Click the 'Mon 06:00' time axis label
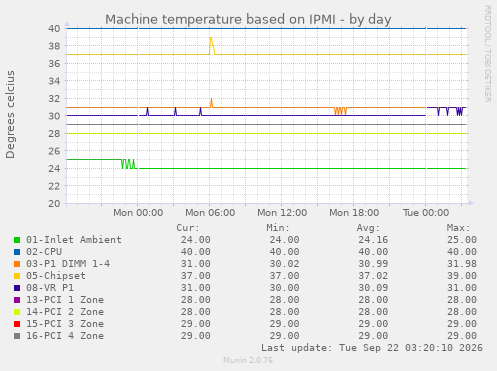497x371 pixels. tap(210, 213)
